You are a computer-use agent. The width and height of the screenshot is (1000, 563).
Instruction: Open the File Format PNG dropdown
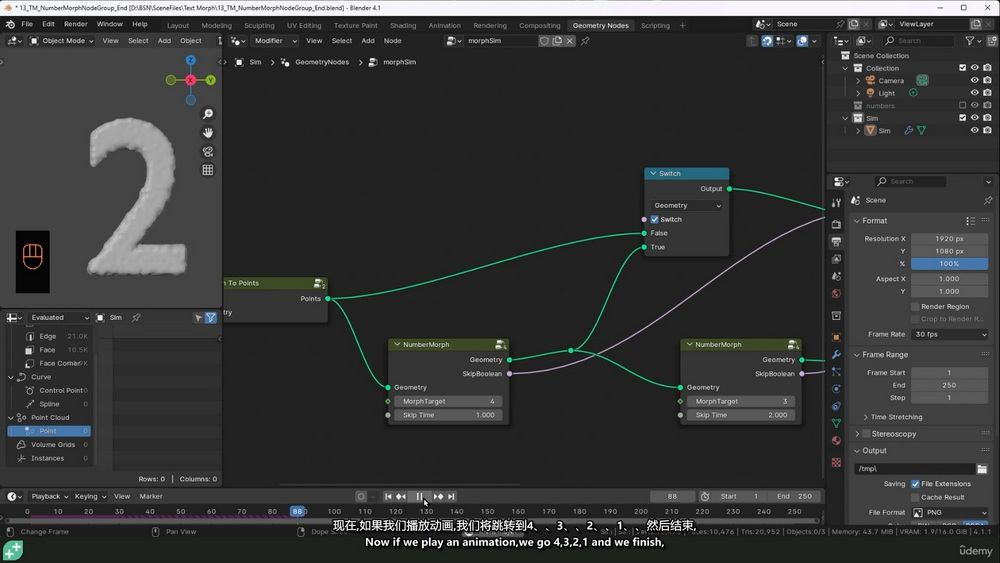click(x=949, y=513)
